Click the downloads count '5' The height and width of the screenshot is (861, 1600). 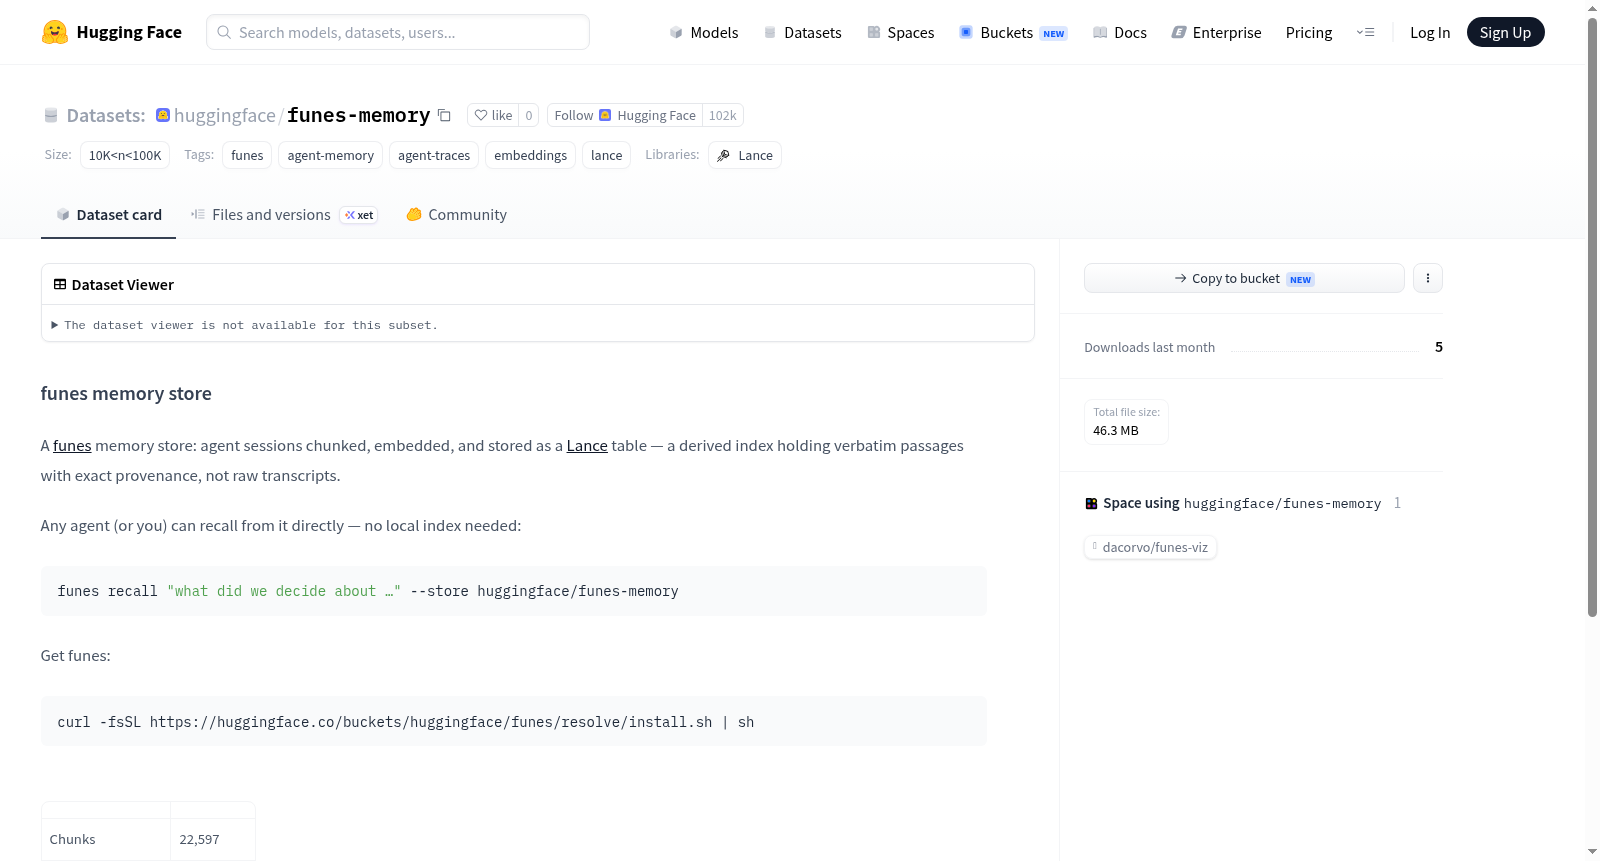point(1439,347)
